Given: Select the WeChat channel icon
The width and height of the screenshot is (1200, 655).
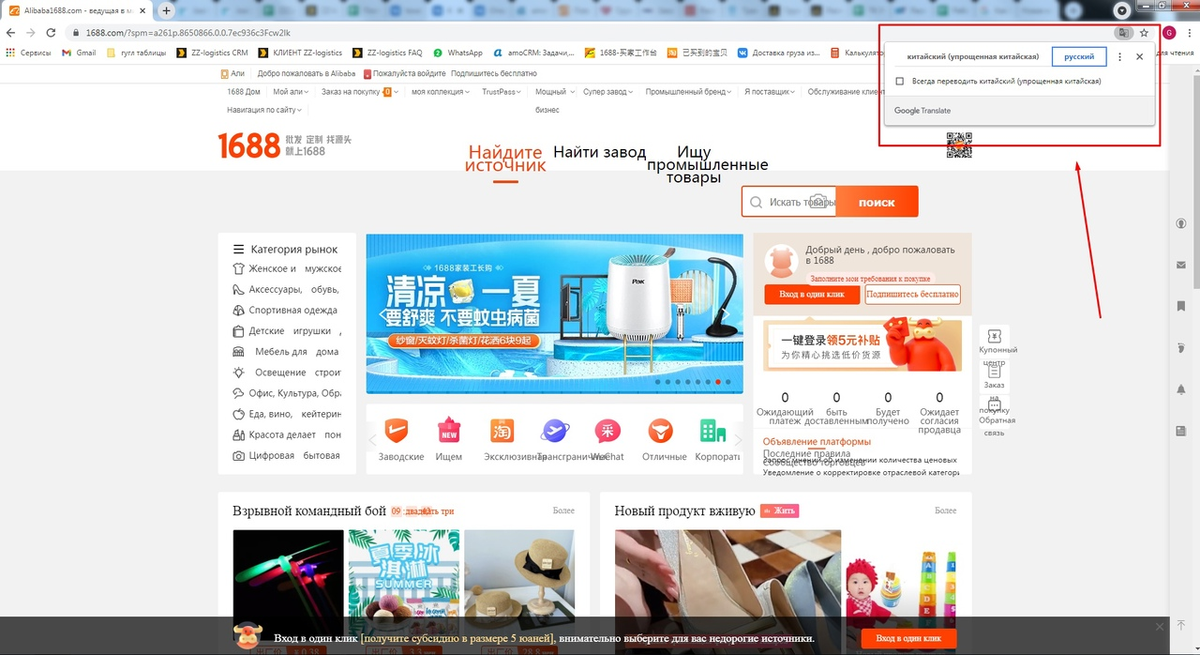Looking at the screenshot, I should 607,432.
